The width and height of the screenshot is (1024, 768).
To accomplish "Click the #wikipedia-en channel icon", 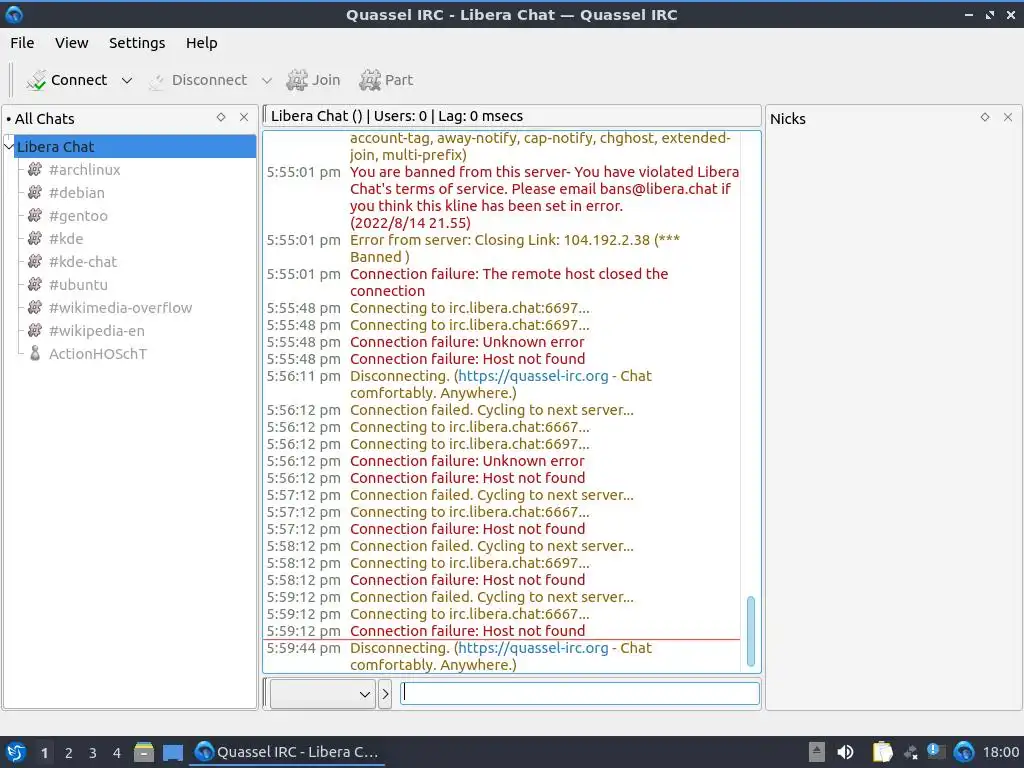I will tap(35, 330).
